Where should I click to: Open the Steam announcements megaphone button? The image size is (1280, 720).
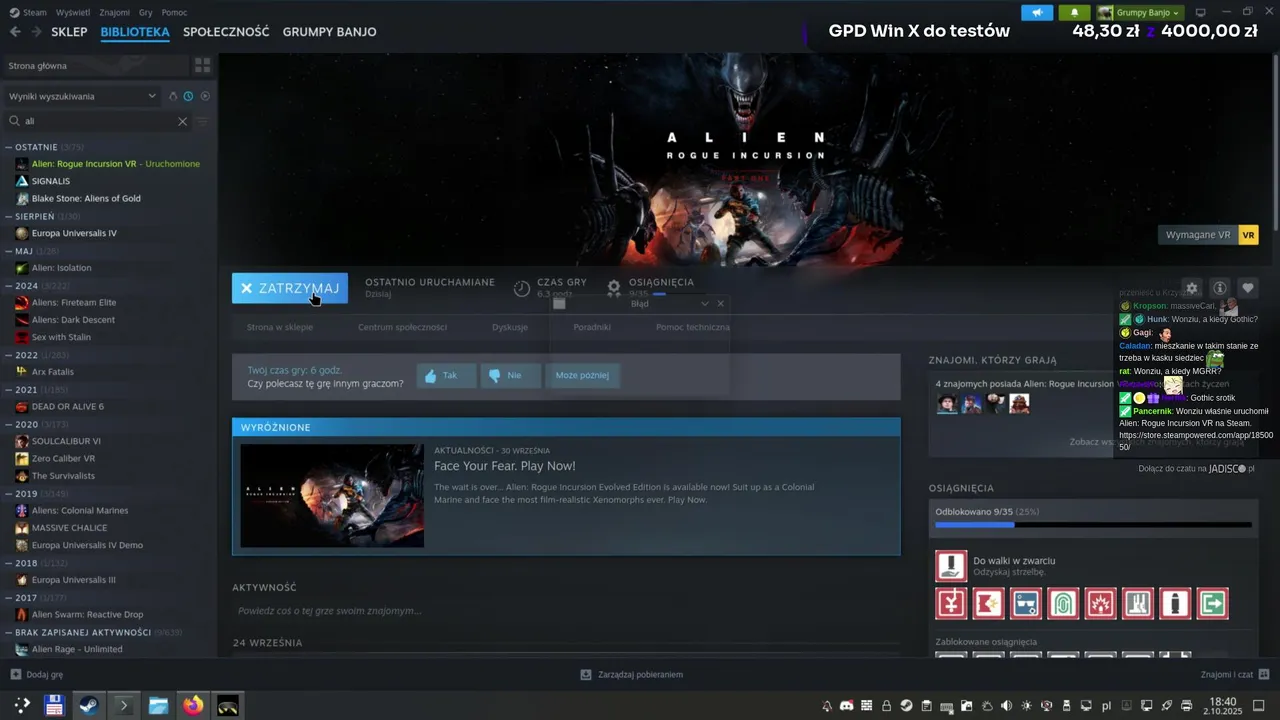(1037, 12)
